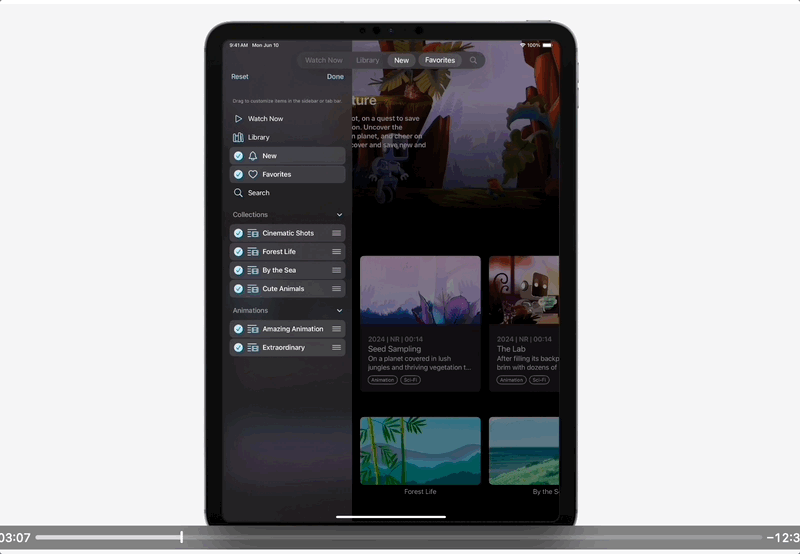Open the Seed Sampling thumbnail
The image size is (800, 554).
pos(420,290)
